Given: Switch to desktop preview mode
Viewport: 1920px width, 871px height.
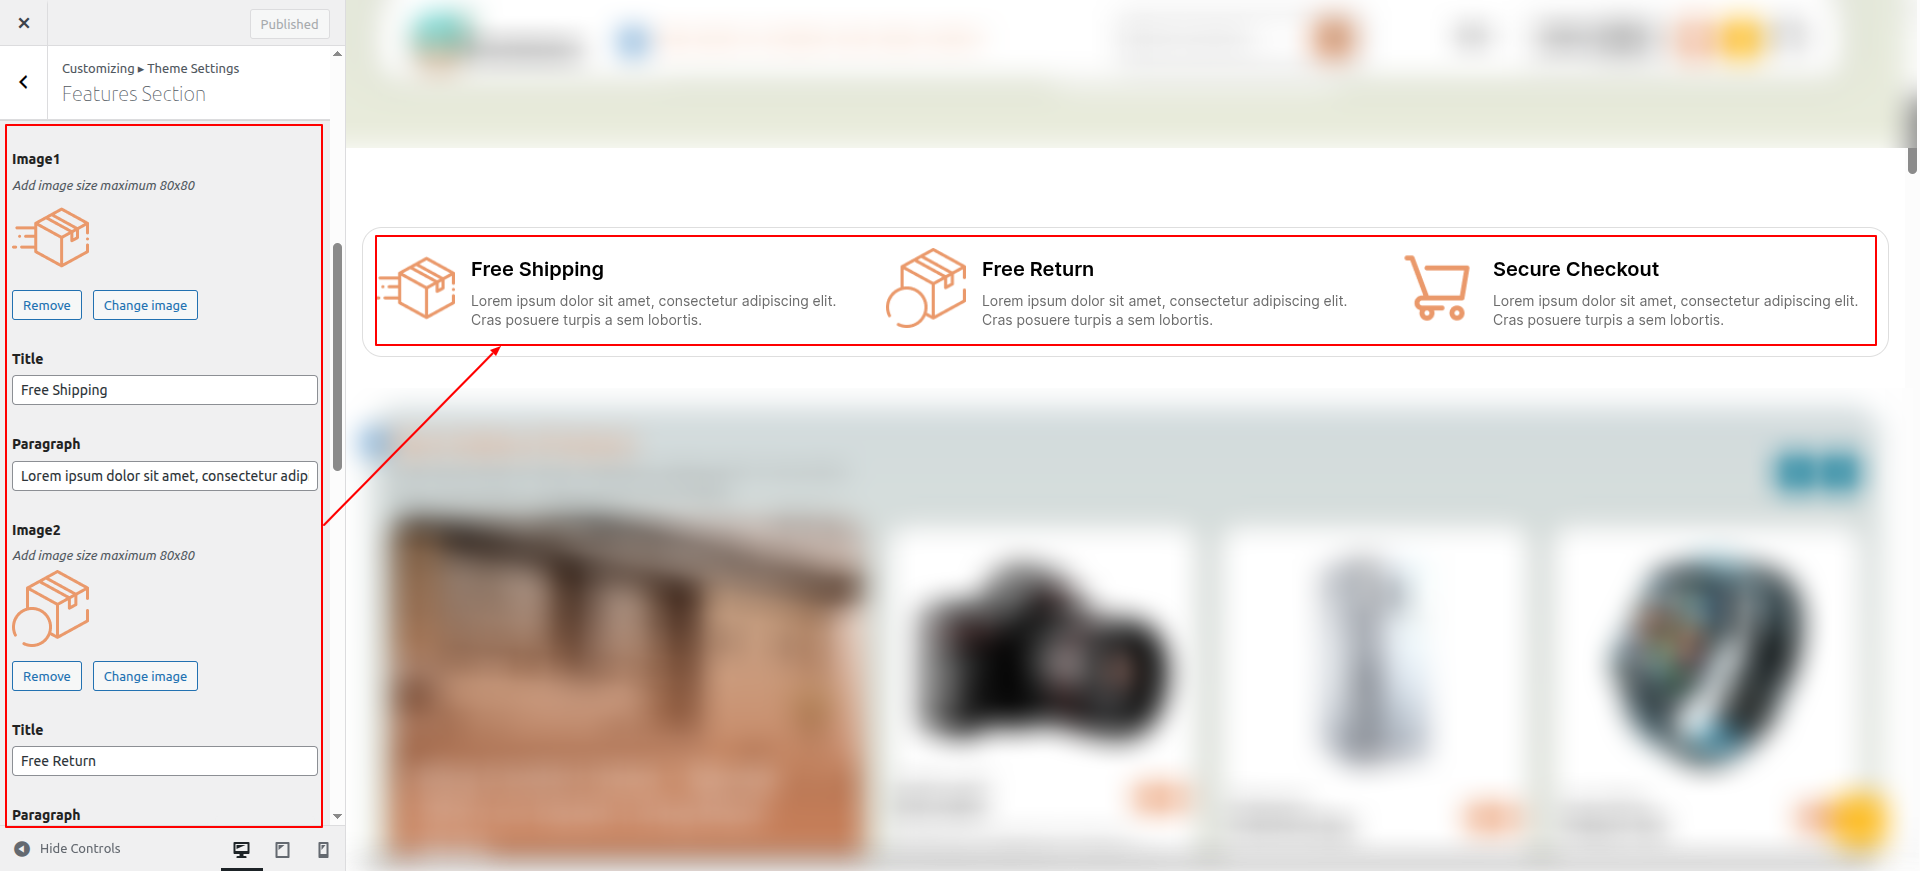Looking at the screenshot, I should [242, 850].
